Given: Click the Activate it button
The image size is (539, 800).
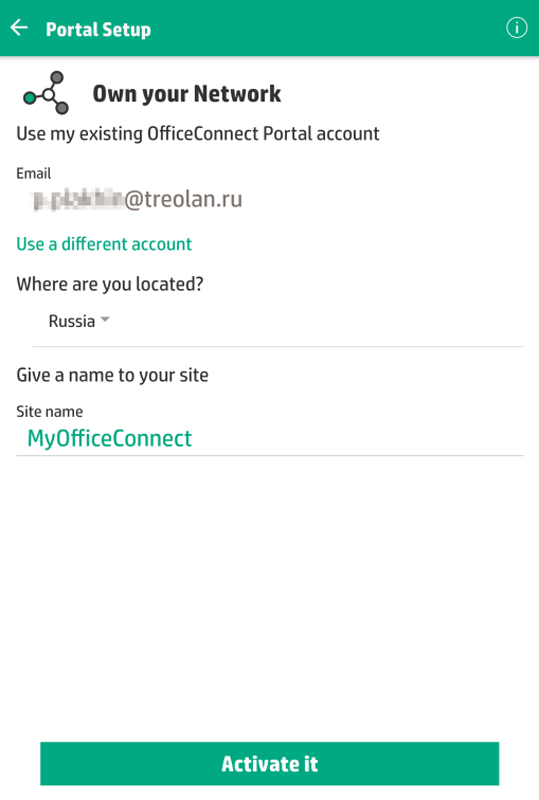Looking at the screenshot, I should (x=270, y=763).
